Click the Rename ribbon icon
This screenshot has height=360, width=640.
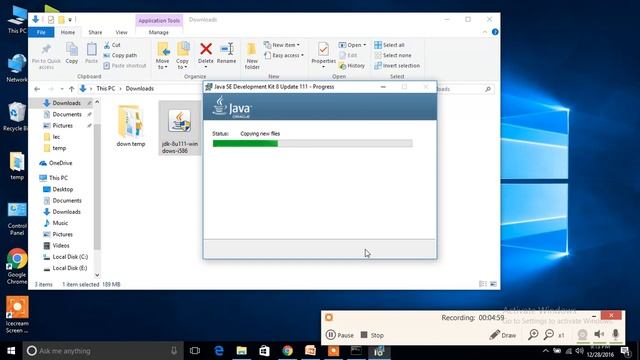227,53
